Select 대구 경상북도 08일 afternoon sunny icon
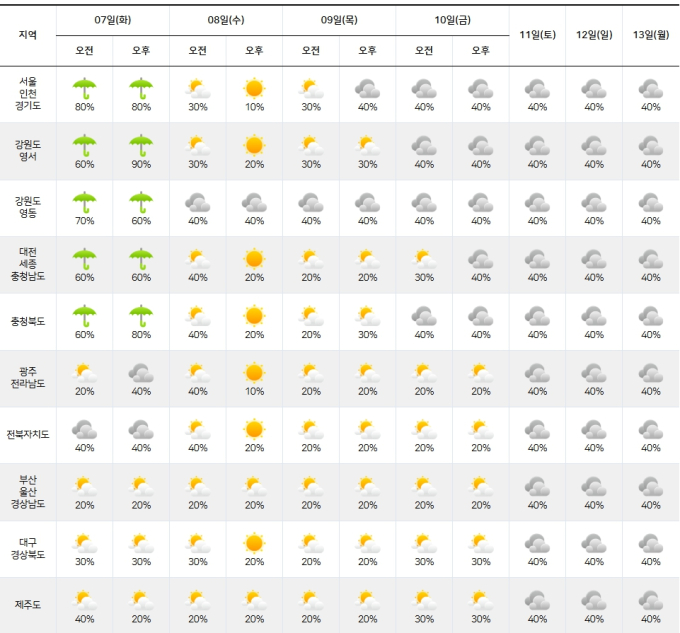Screen dimensions: 680x633 tap(254, 543)
